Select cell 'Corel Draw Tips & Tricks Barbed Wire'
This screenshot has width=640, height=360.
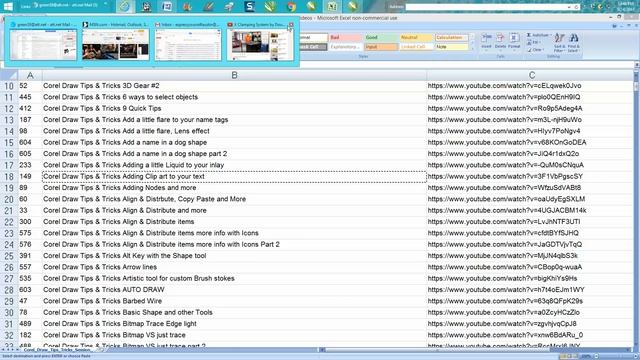point(234,301)
